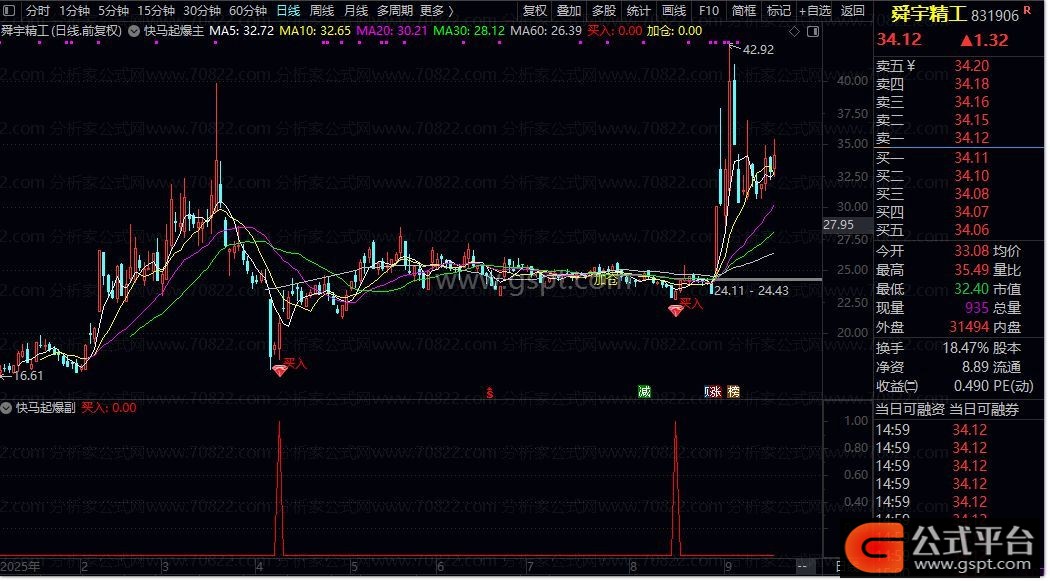Click the 最低 32.40 value
The image size is (1050, 581).
coord(972,289)
